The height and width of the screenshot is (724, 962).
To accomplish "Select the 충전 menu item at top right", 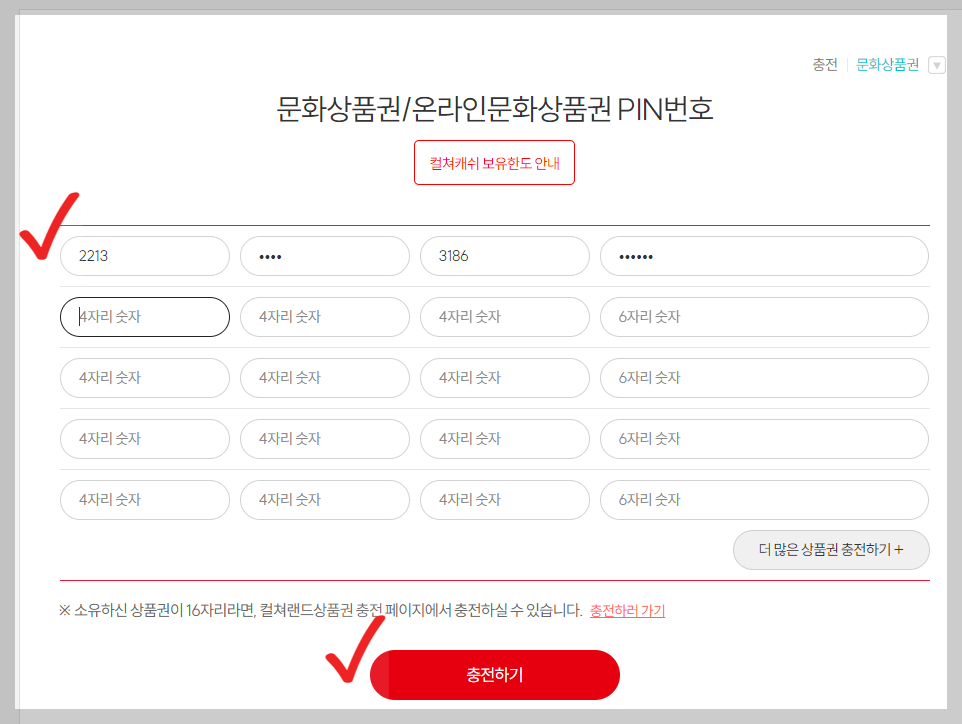I will click(x=824, y=64).
